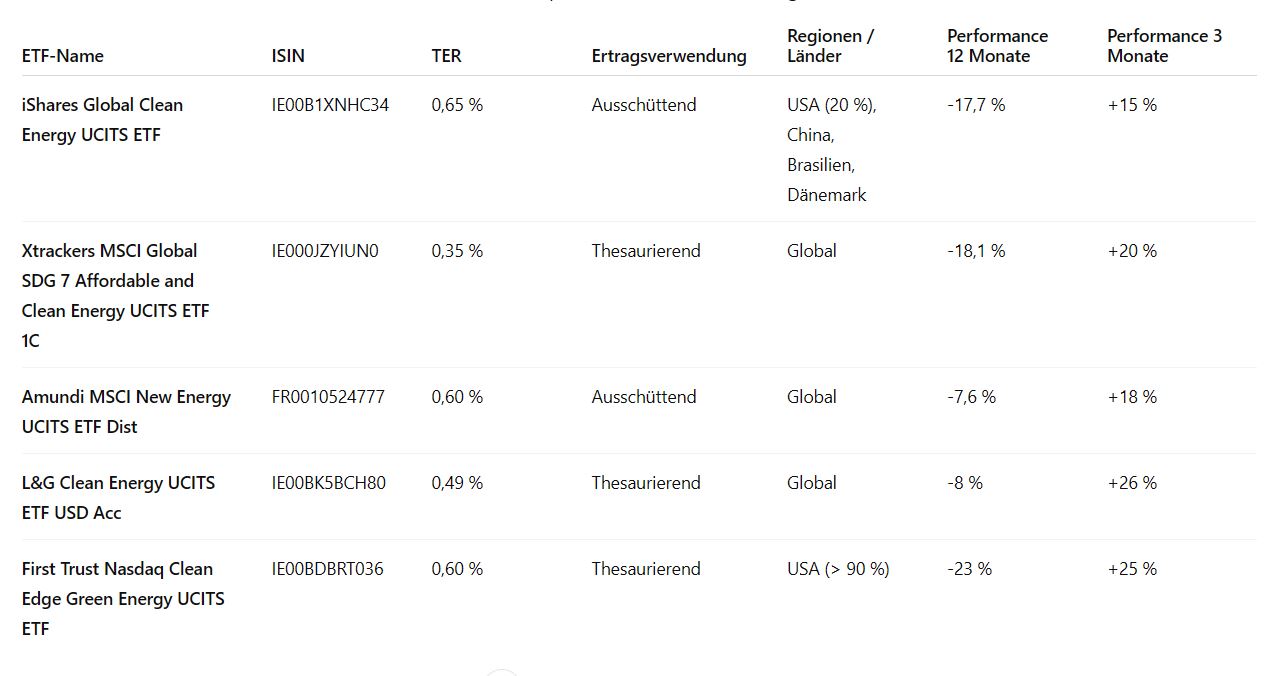Click the Regionen / Länder column header
The width and height of the screenshot is (1280, 676).
point(830,46)
